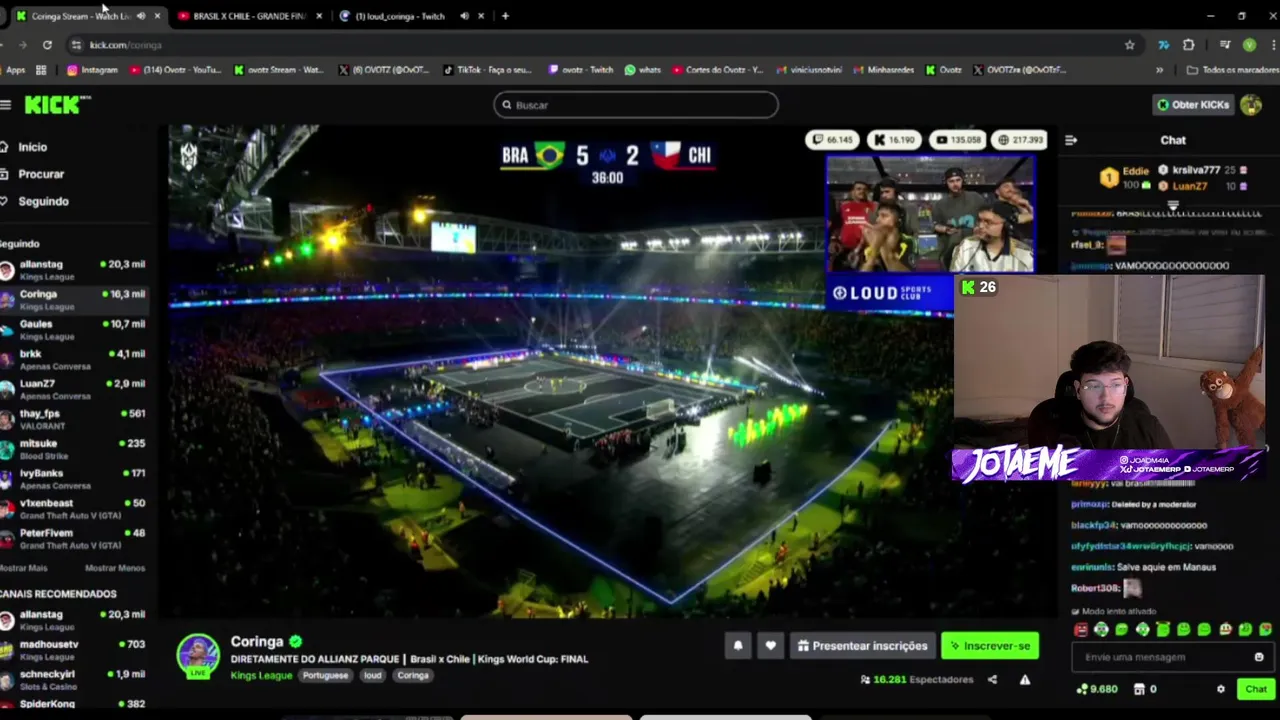Collapse list with Mostrar Menos

pos(115,568)
